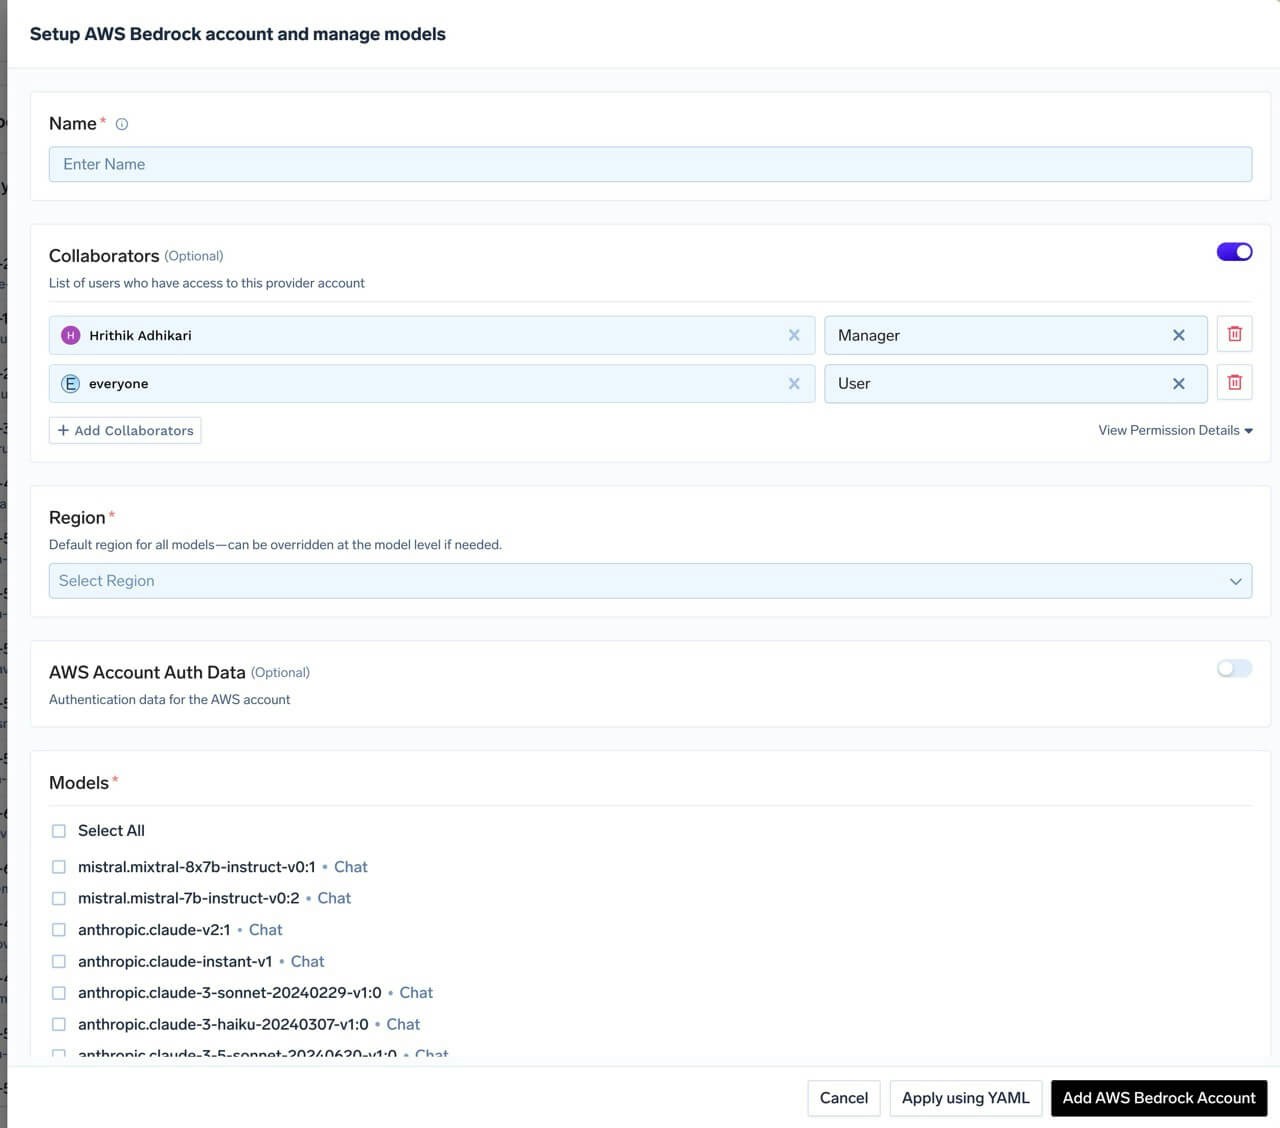The height and width of the screenshot is (1128, 1280).
Task: Check mistral.mixtral-8x7b-instruct-v0:1 model
Action: pyautogui.click(x=59, y=867)
